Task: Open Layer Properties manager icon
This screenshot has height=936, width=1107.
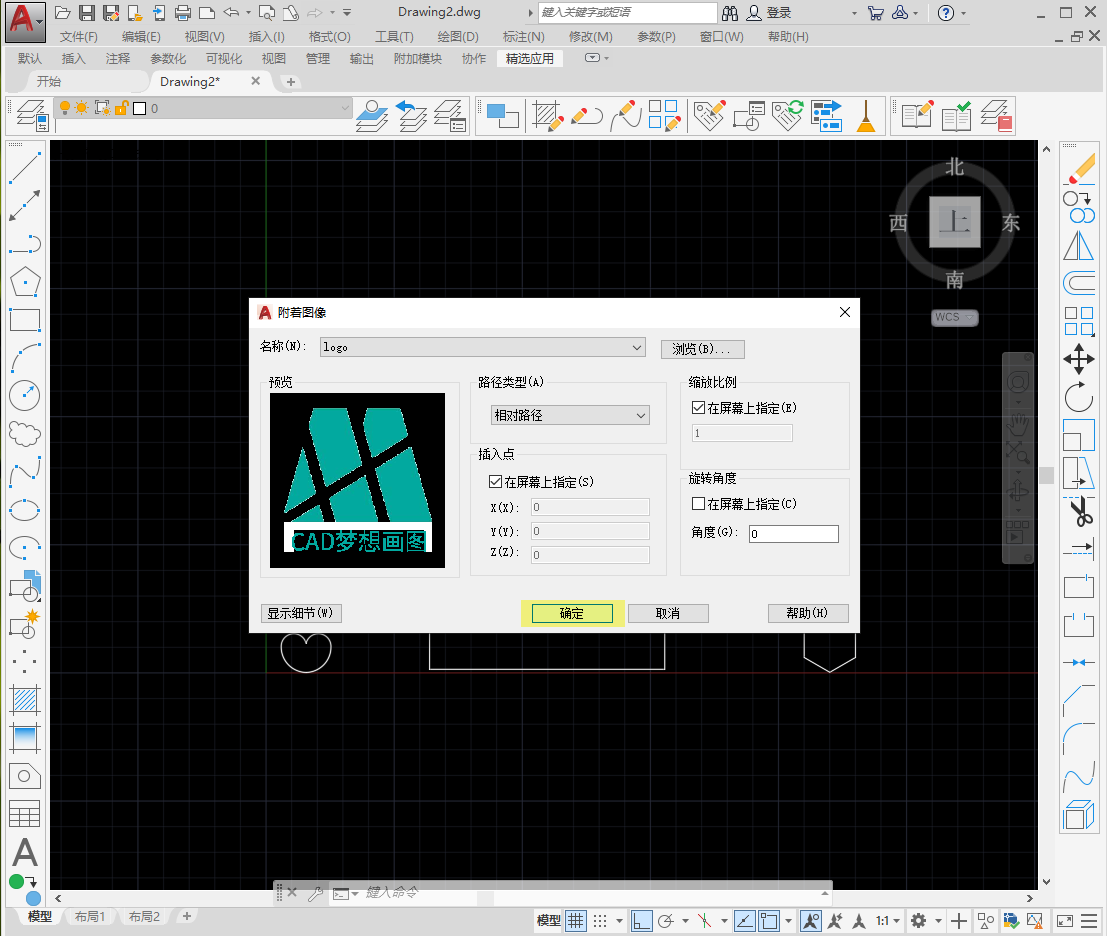Action: click(x=32, y=115)
